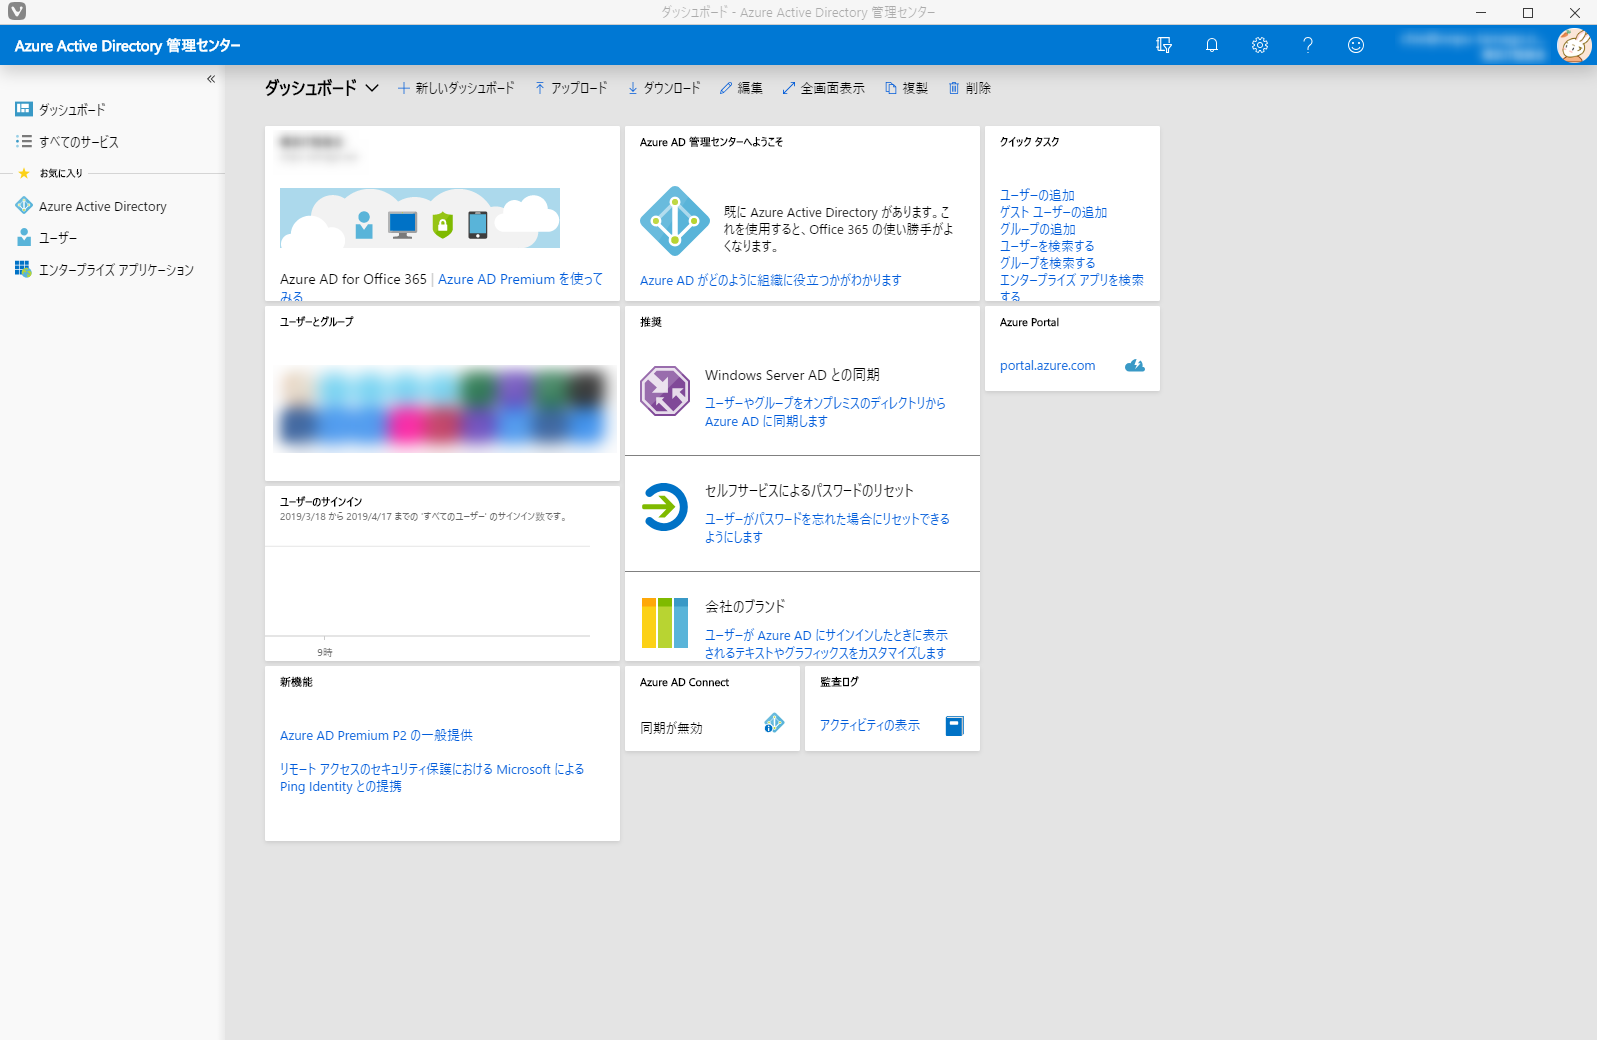The width and height of the screenshot is (1597, 1040).
Task: Click the Azure AD diamond sidebar icon
Action: coord(24,205)
